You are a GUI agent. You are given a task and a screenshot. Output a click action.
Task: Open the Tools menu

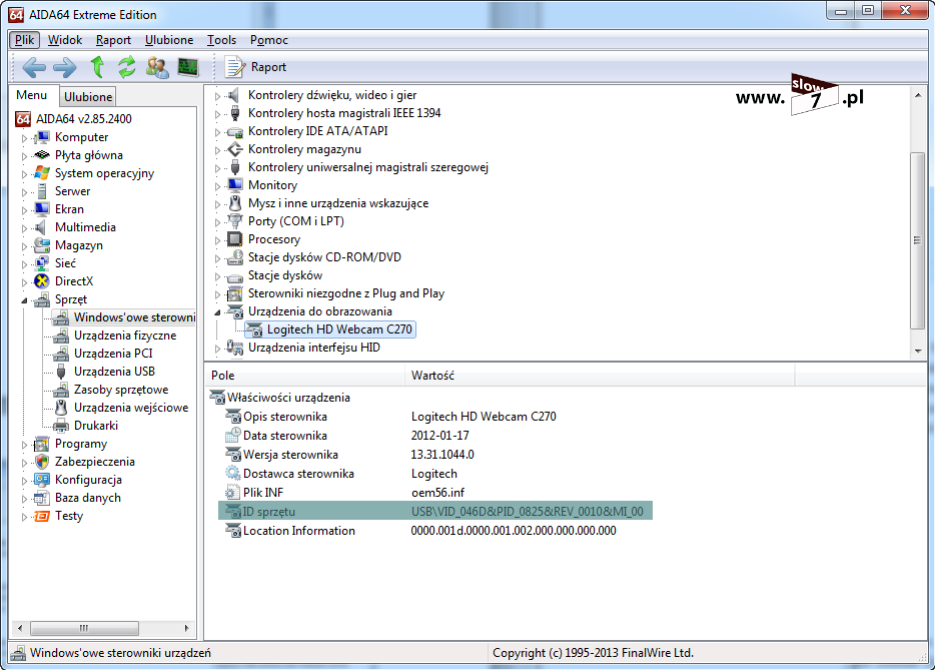(222, 40)
